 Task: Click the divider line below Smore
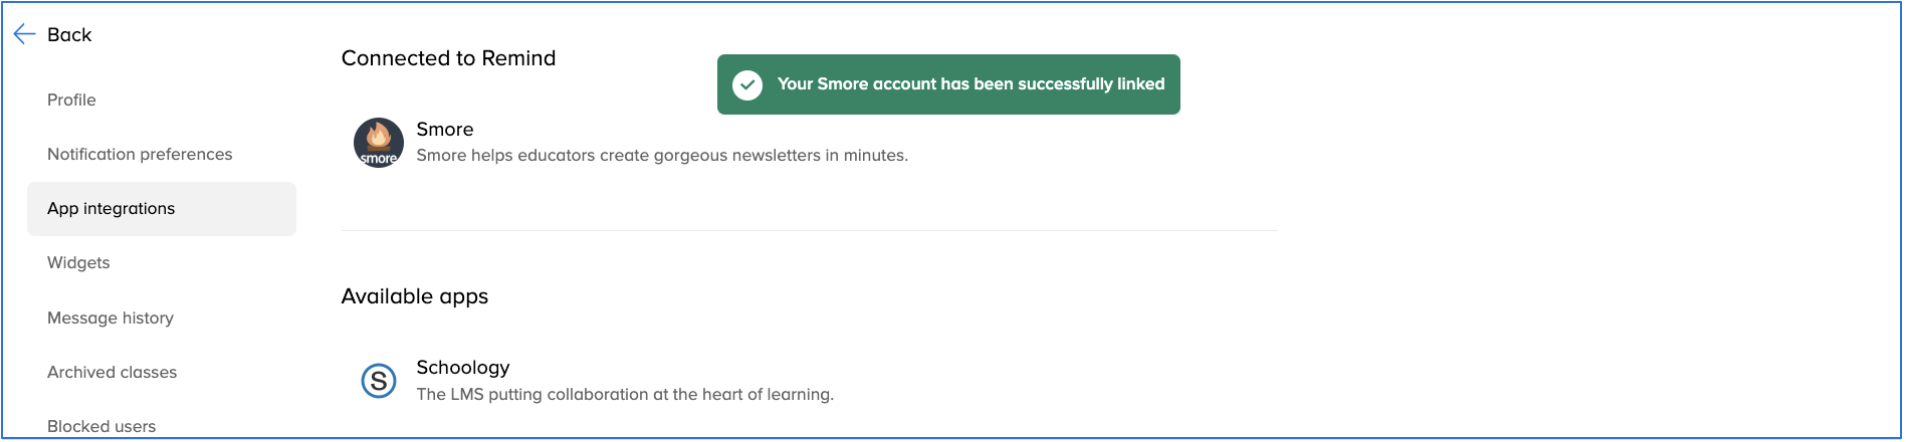point(809,231)
